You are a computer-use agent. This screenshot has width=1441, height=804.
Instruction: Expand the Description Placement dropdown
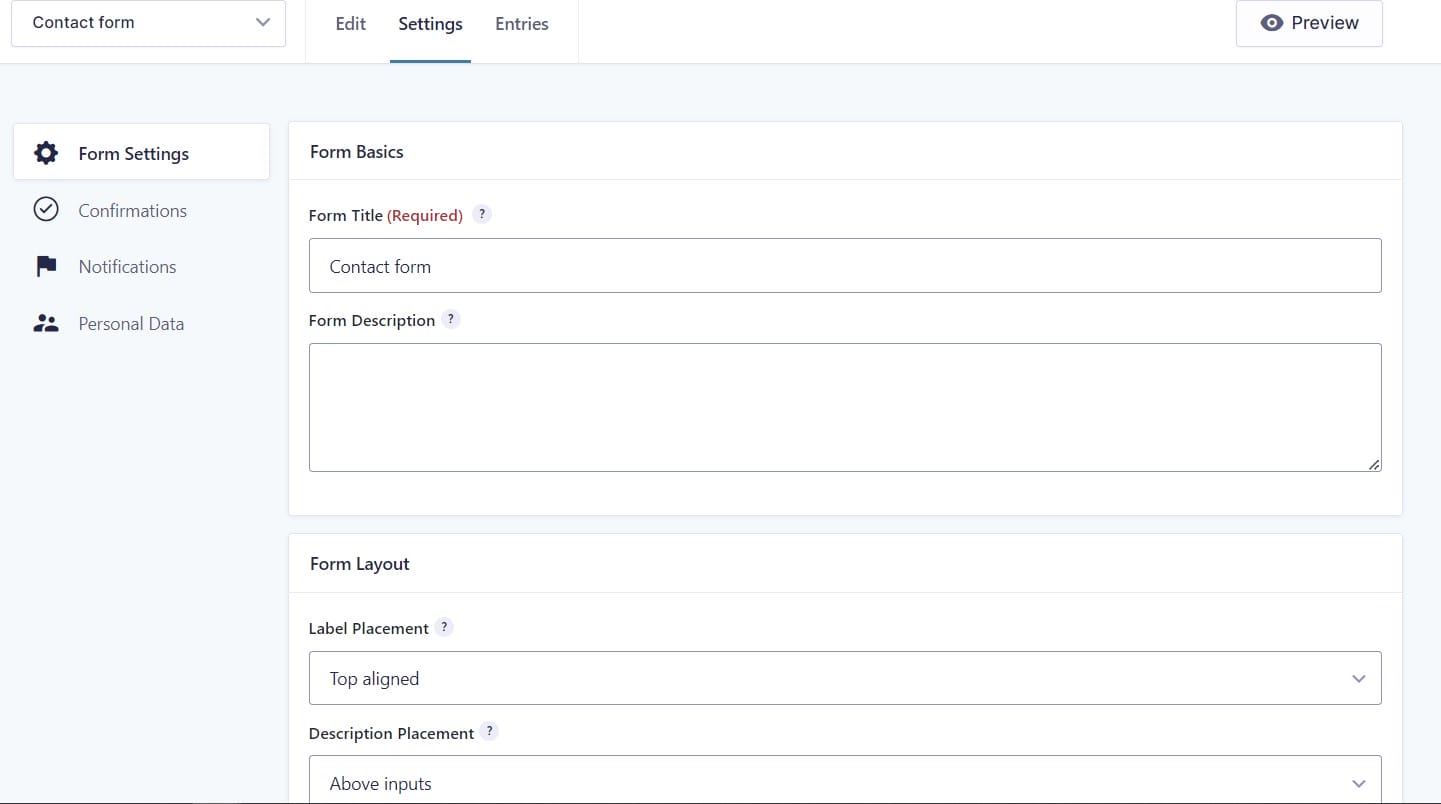coord(845,782)
